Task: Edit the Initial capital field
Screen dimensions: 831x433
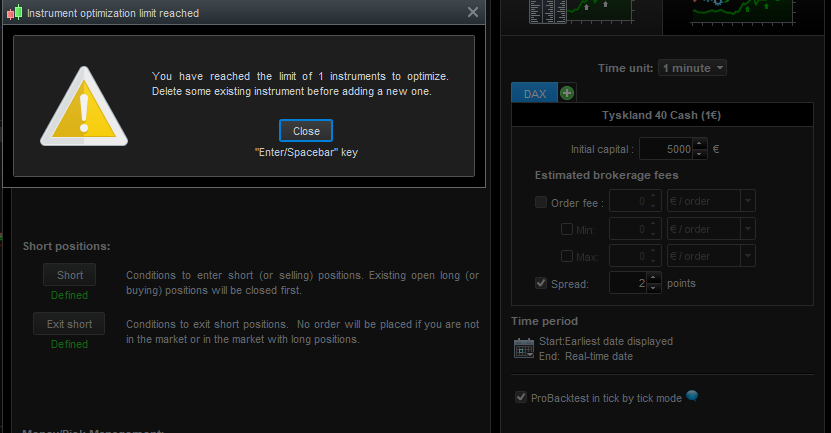Action: pyautogui.click(x=667, y=149)
